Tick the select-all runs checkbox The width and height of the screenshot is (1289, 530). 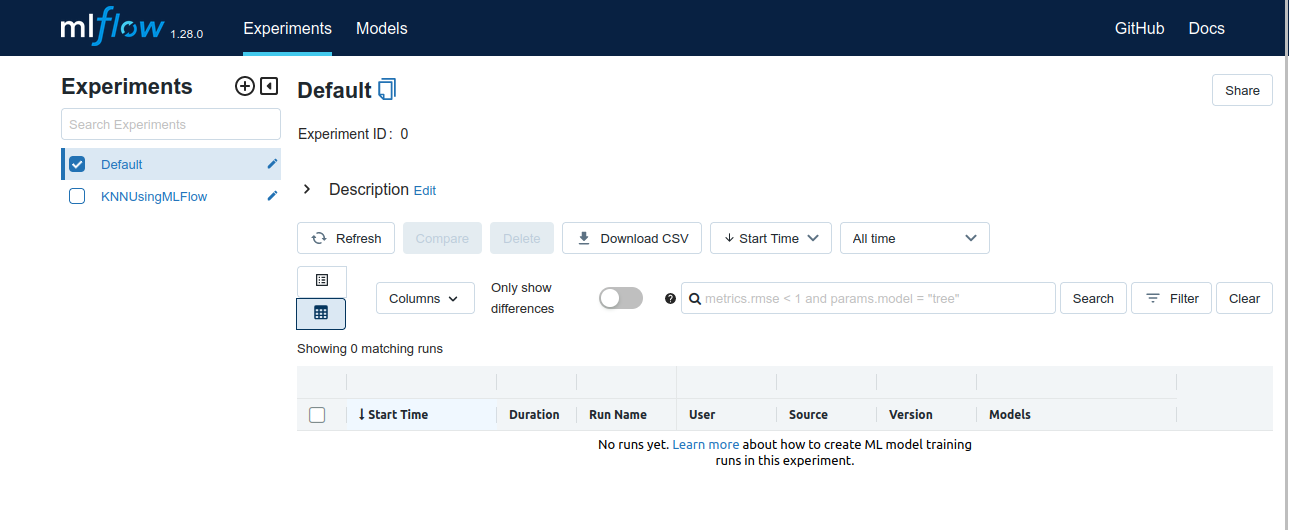pos(317,415)
